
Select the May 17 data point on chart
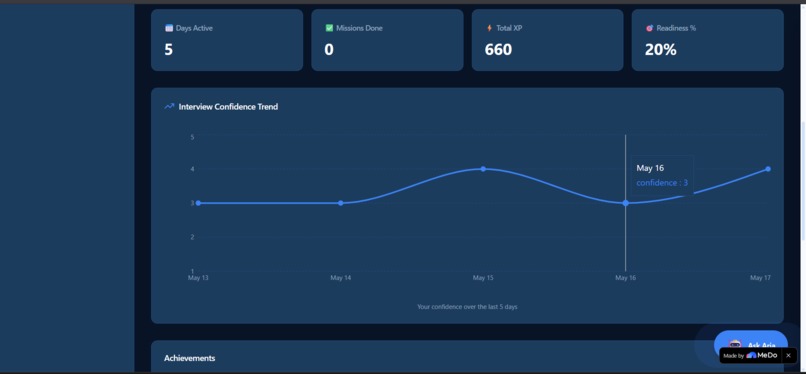tap(768, 169)
